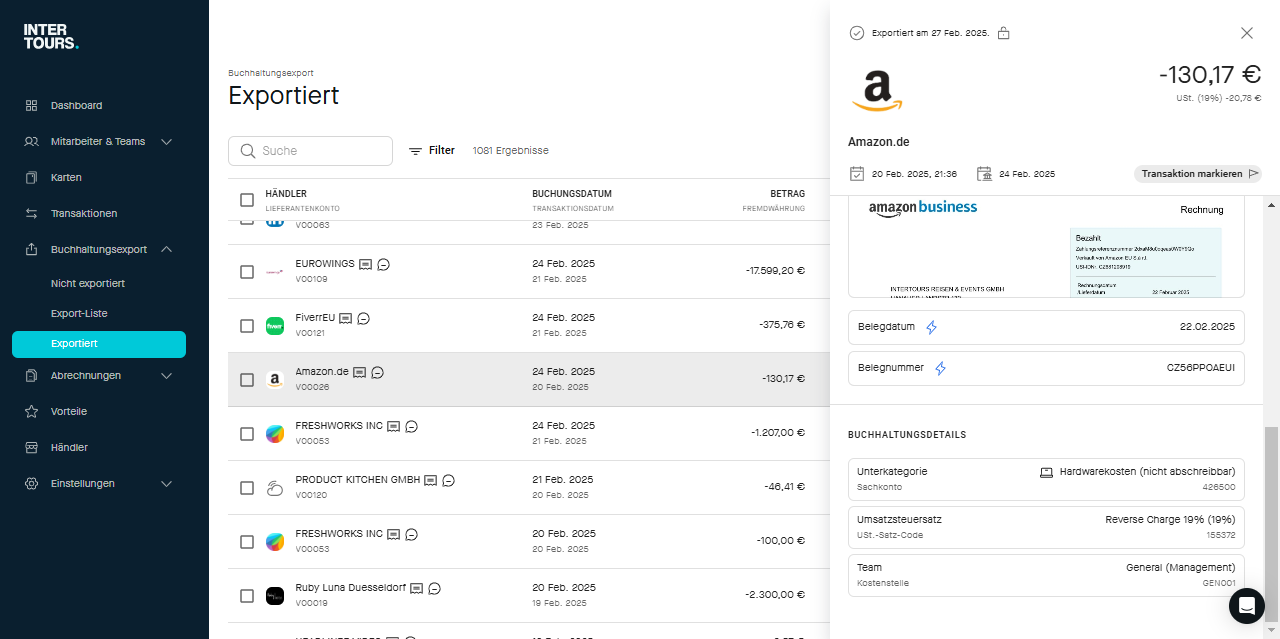
Task: Collapse the Buchhaltungsexport section
Action: click(166, 249)
